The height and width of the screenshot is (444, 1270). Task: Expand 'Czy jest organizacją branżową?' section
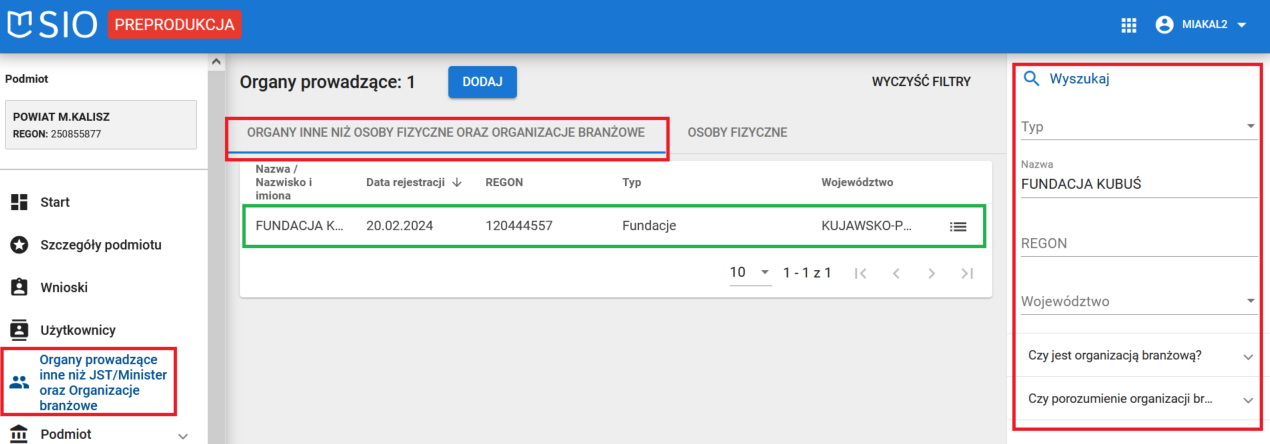[1138, 356]
